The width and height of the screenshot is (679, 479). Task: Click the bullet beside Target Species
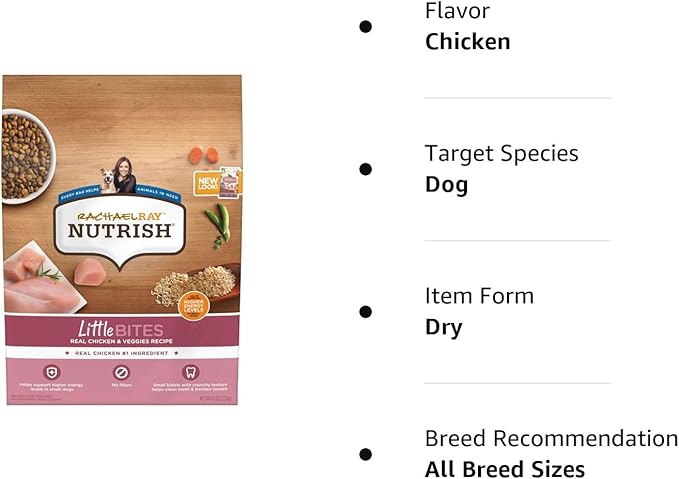pos(366,169)
